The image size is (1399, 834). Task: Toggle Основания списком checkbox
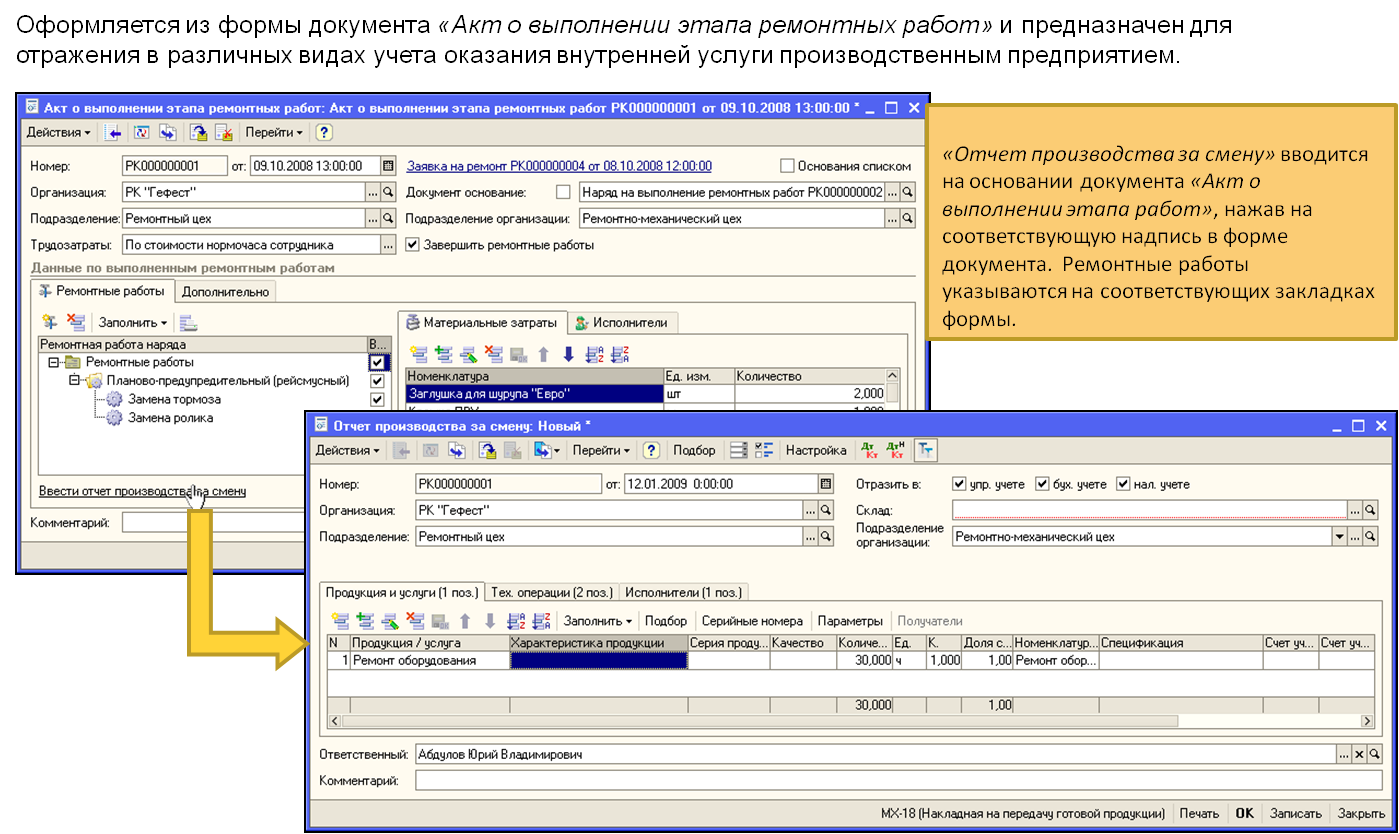[x=787, y=166]
